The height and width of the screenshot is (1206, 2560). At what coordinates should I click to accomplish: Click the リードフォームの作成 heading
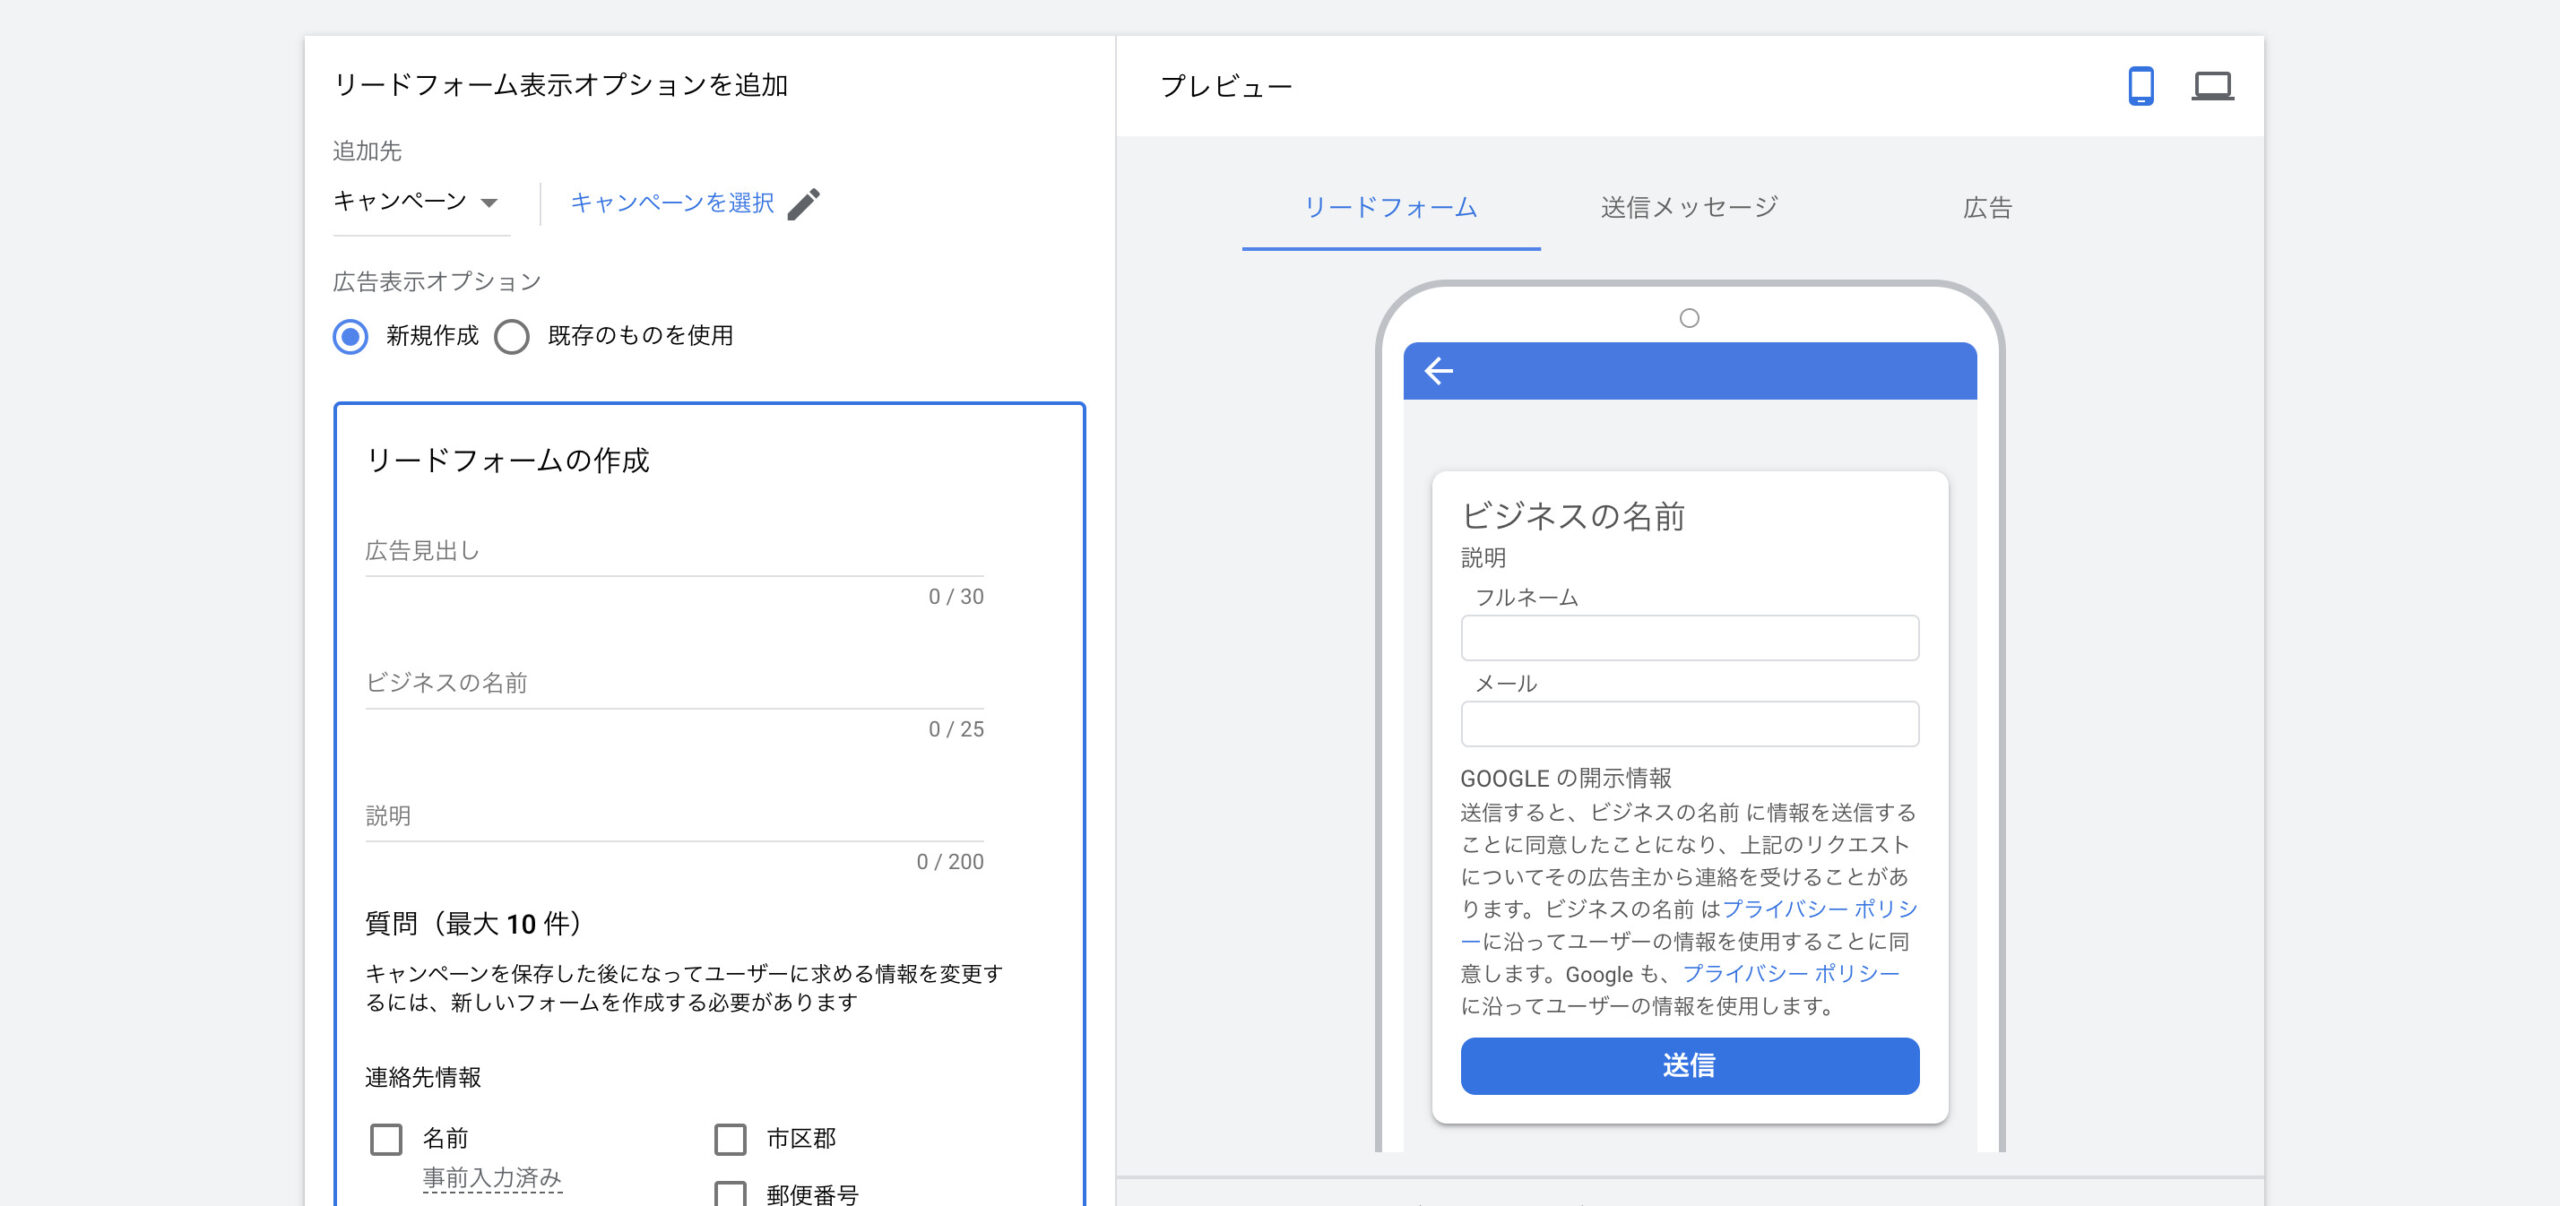coord(508,461)
